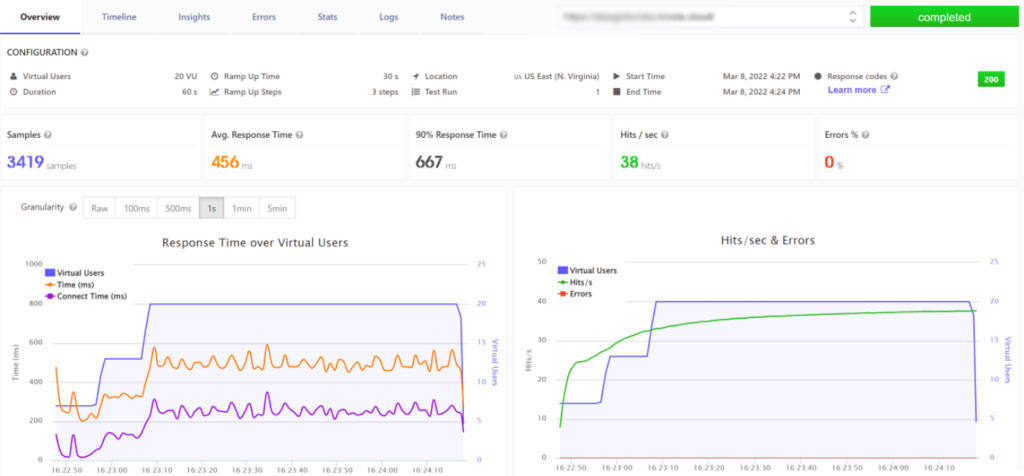Click the Virtual Users person icon

point(13,76)
